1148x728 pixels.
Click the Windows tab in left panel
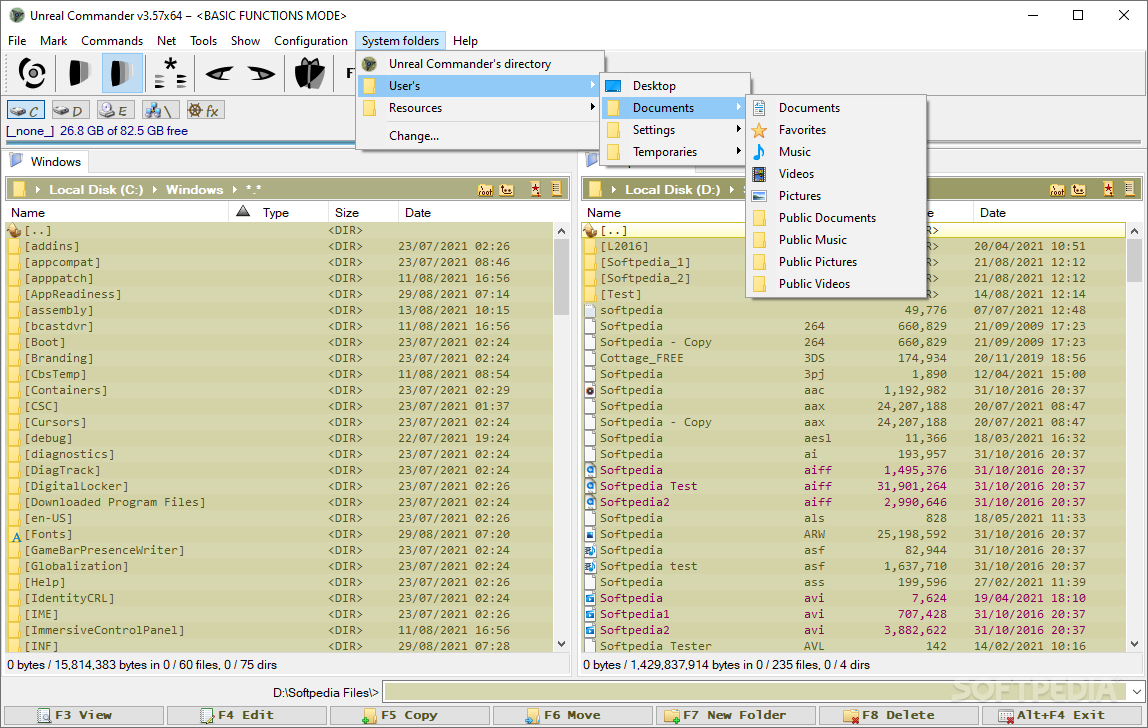tap(47, 161)
